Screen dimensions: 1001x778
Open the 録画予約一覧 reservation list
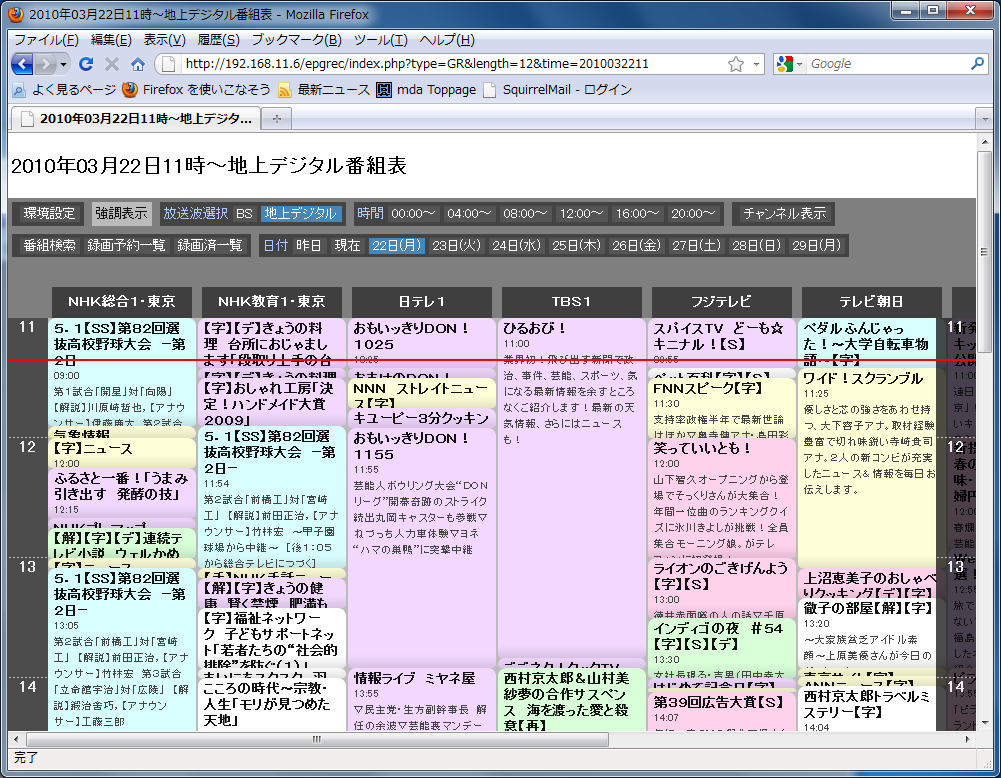[x=126, y=246]
